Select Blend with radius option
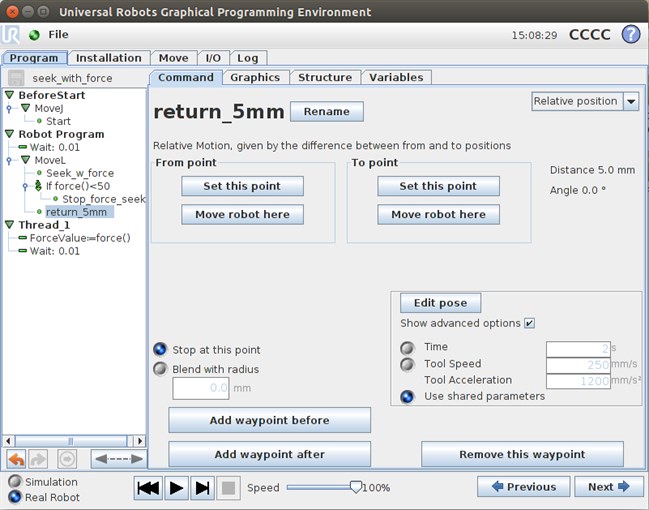649x510 pixels. [x=160, y=369]
